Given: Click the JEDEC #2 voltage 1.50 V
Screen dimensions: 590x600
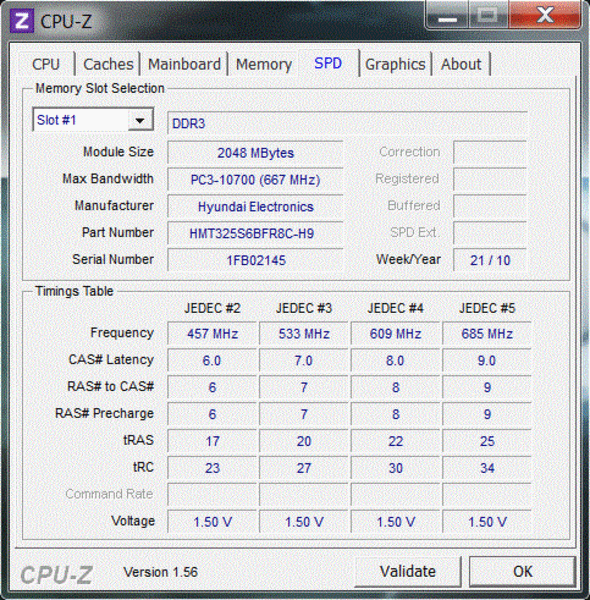Looking at the screenshot, I should pyautogui.click(x=212, y=522).
